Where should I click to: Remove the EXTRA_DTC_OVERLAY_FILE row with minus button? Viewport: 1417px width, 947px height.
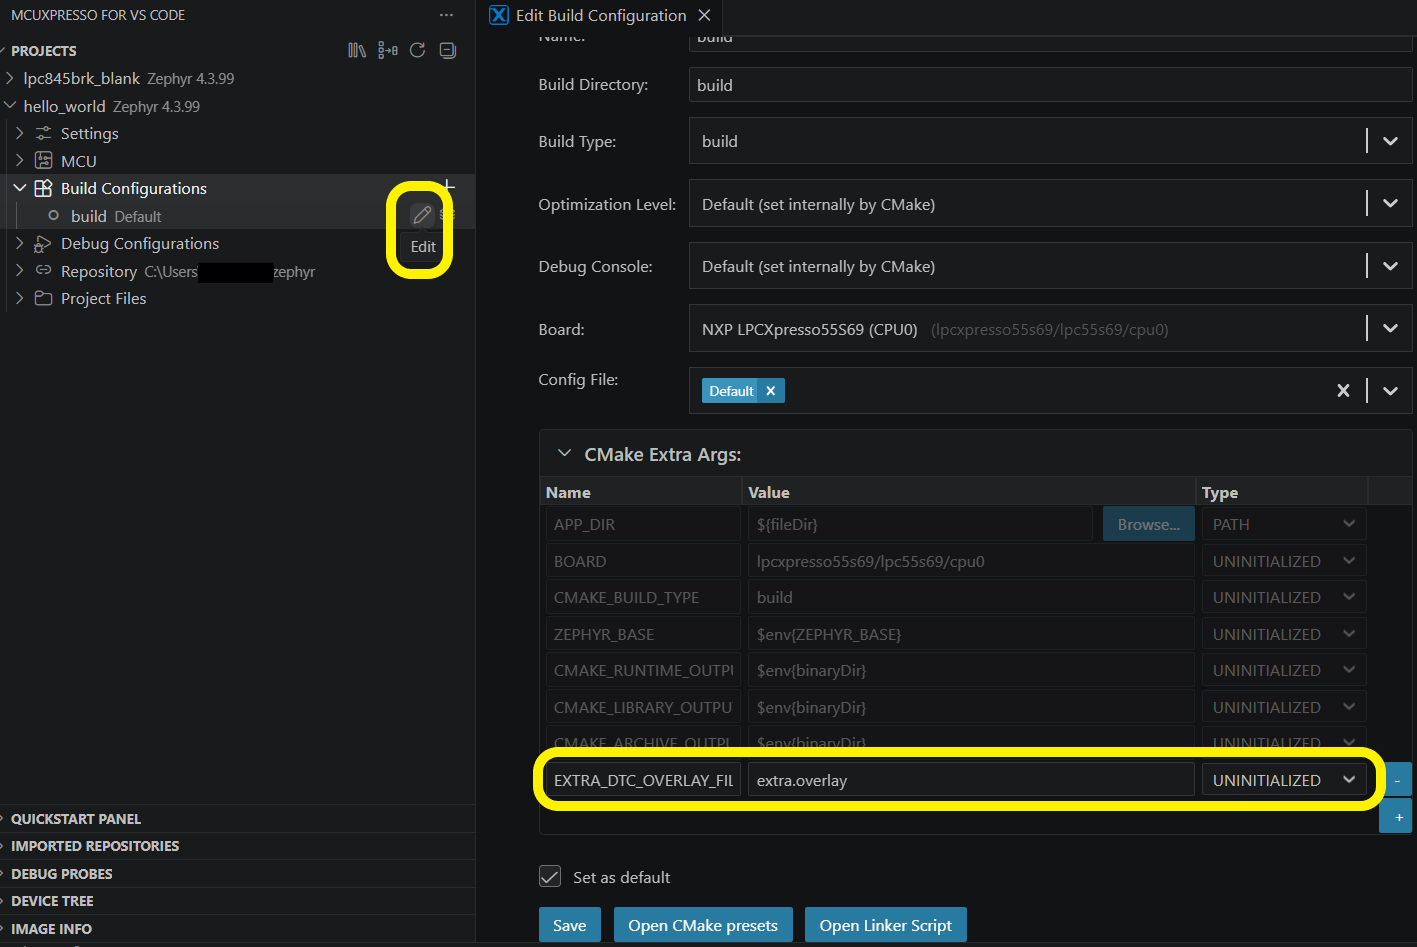pos(1397,780)
